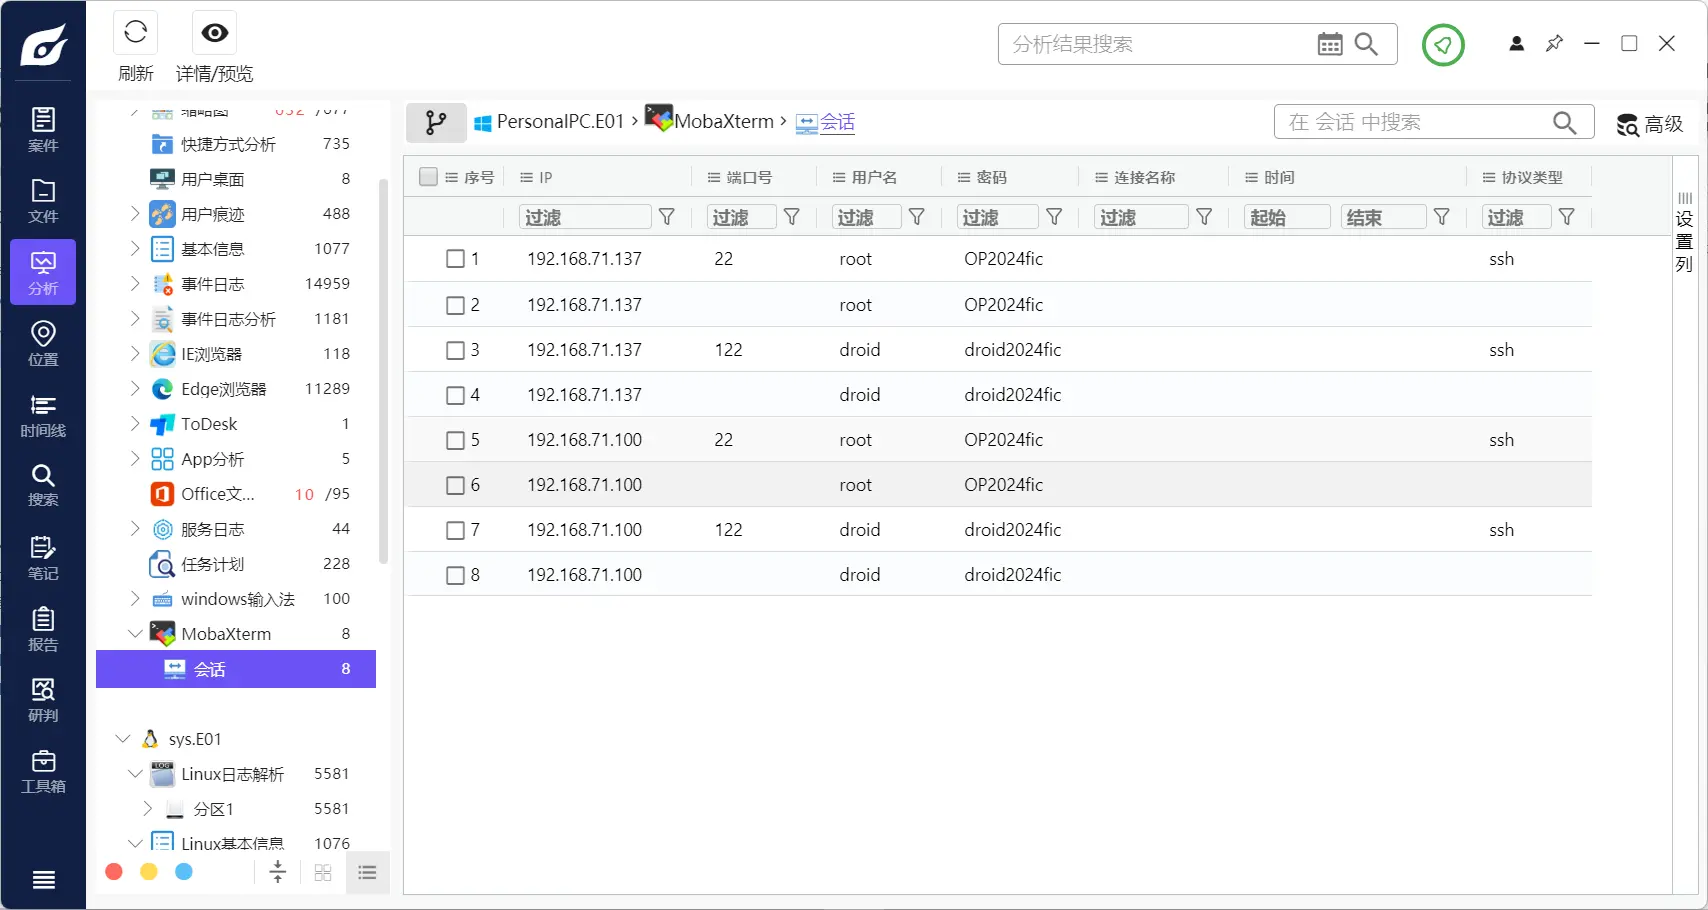Open the Timeline (时间线) sidebar section
The width and height of the screenshot is (1708, 910).
point(43,415)
